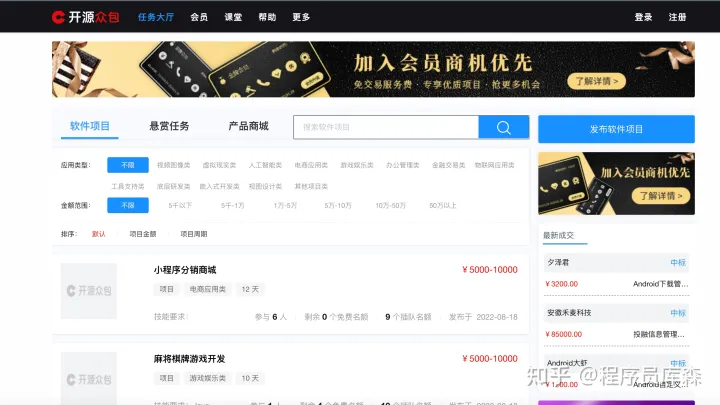720x405 pixels.
Task: Switch to the 软件项目 tab
Action: [90, 126]
